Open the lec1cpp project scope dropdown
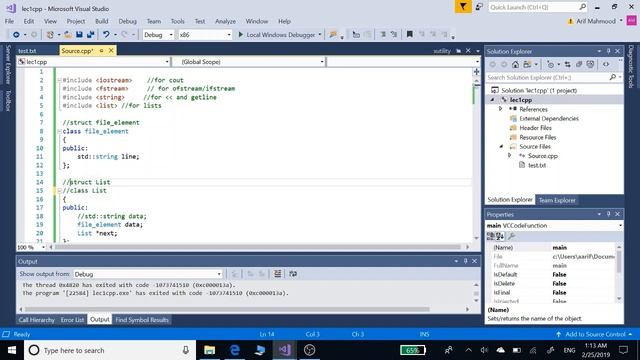Screen dimensions: 640x360 93,62
